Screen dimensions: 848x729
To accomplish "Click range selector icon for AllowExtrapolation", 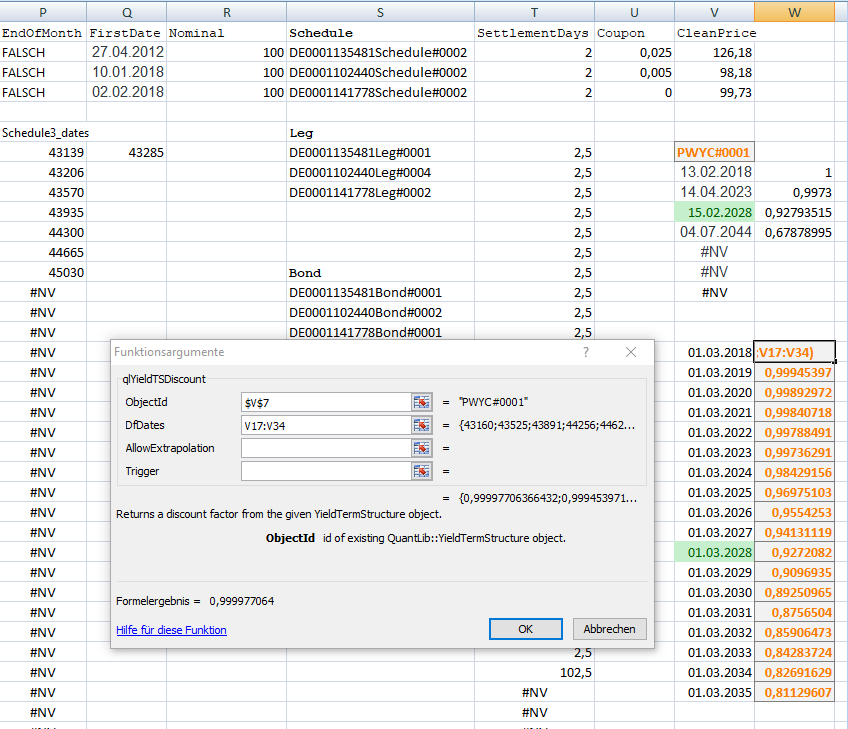I will click(422, 448).
